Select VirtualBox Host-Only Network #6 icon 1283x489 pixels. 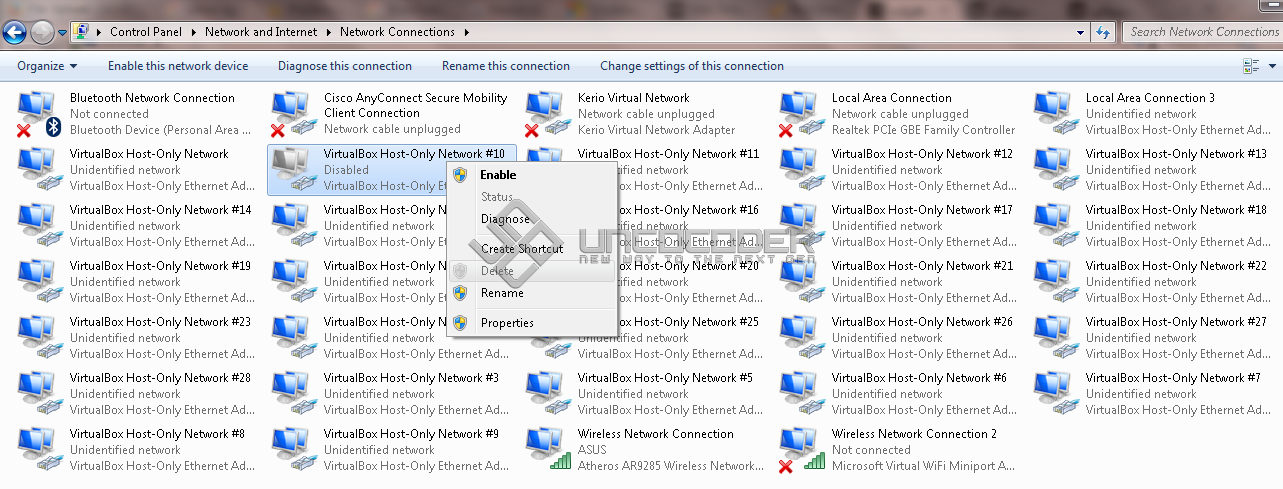coord(801,394)
